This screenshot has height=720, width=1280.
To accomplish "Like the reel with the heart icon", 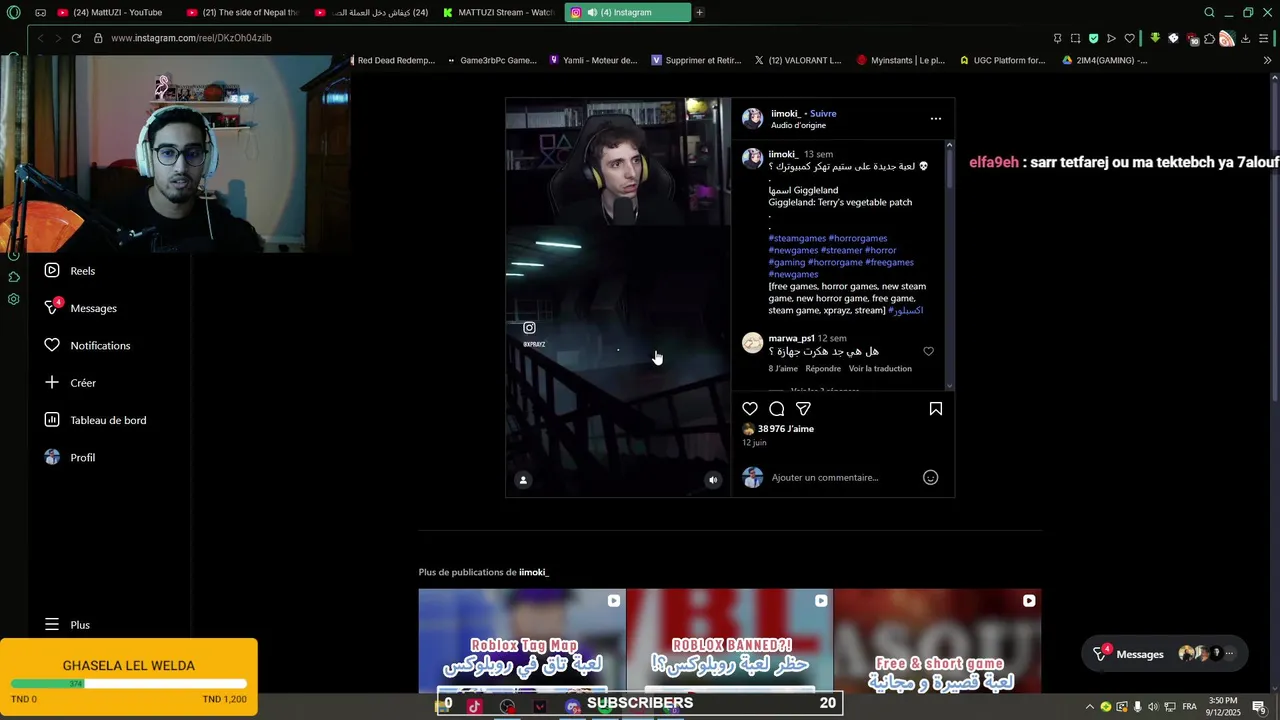I will (750, 409).
